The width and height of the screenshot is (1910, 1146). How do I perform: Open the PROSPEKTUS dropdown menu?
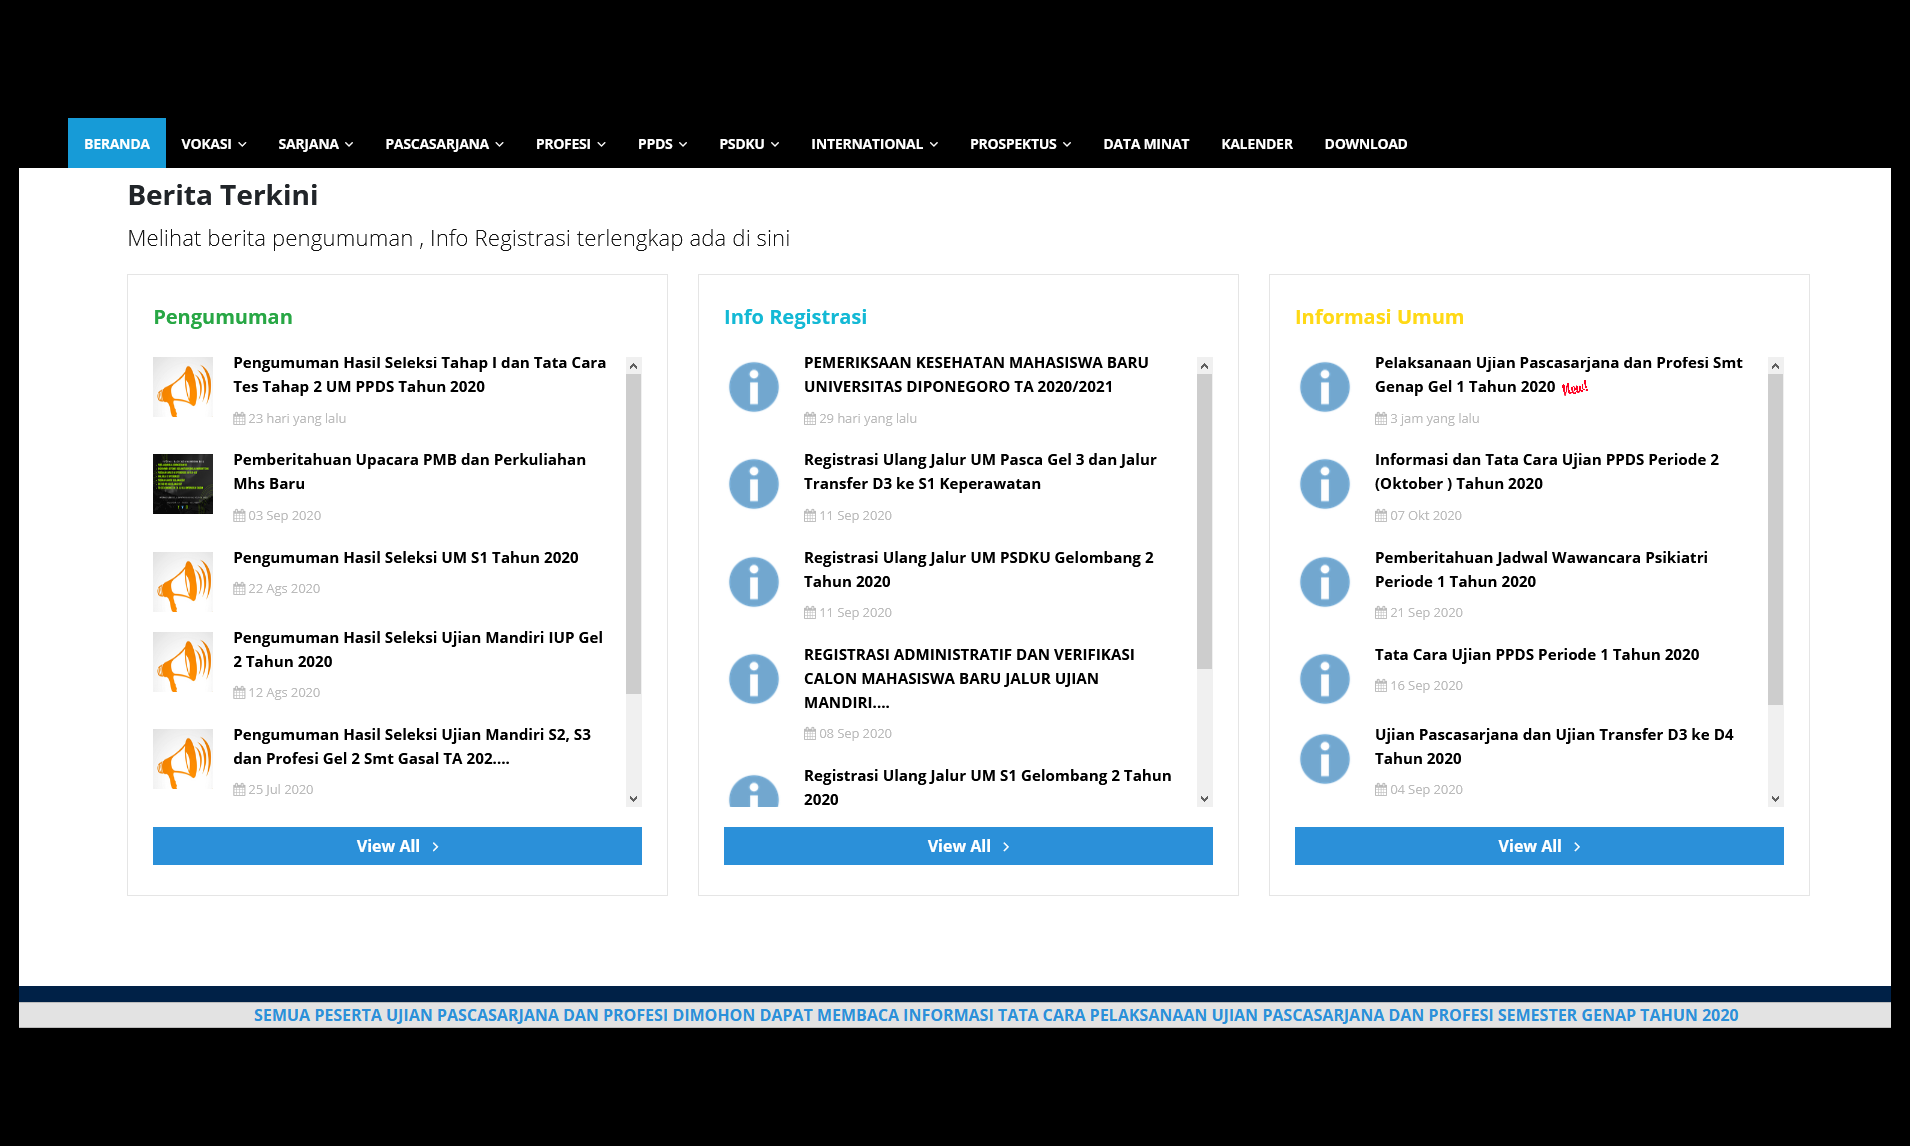(x=1020, y=144)
